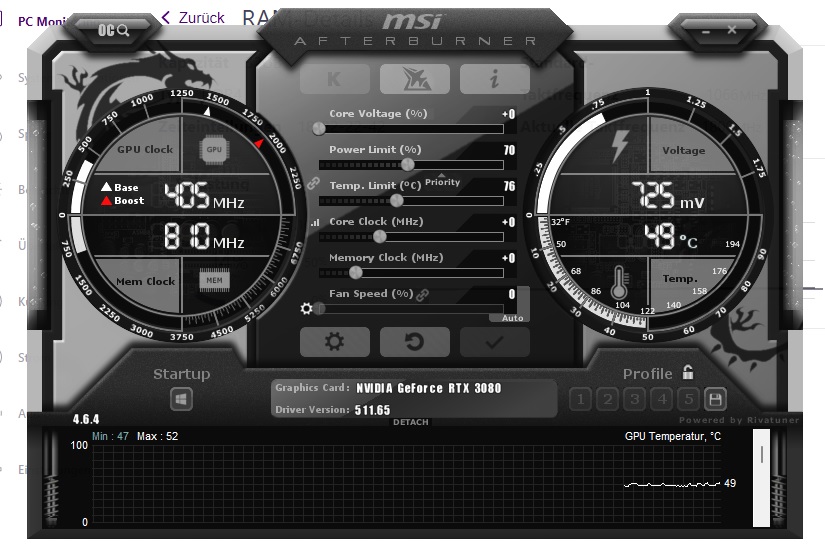Click the GPU chip icon in clock gauge

point(214,150)
